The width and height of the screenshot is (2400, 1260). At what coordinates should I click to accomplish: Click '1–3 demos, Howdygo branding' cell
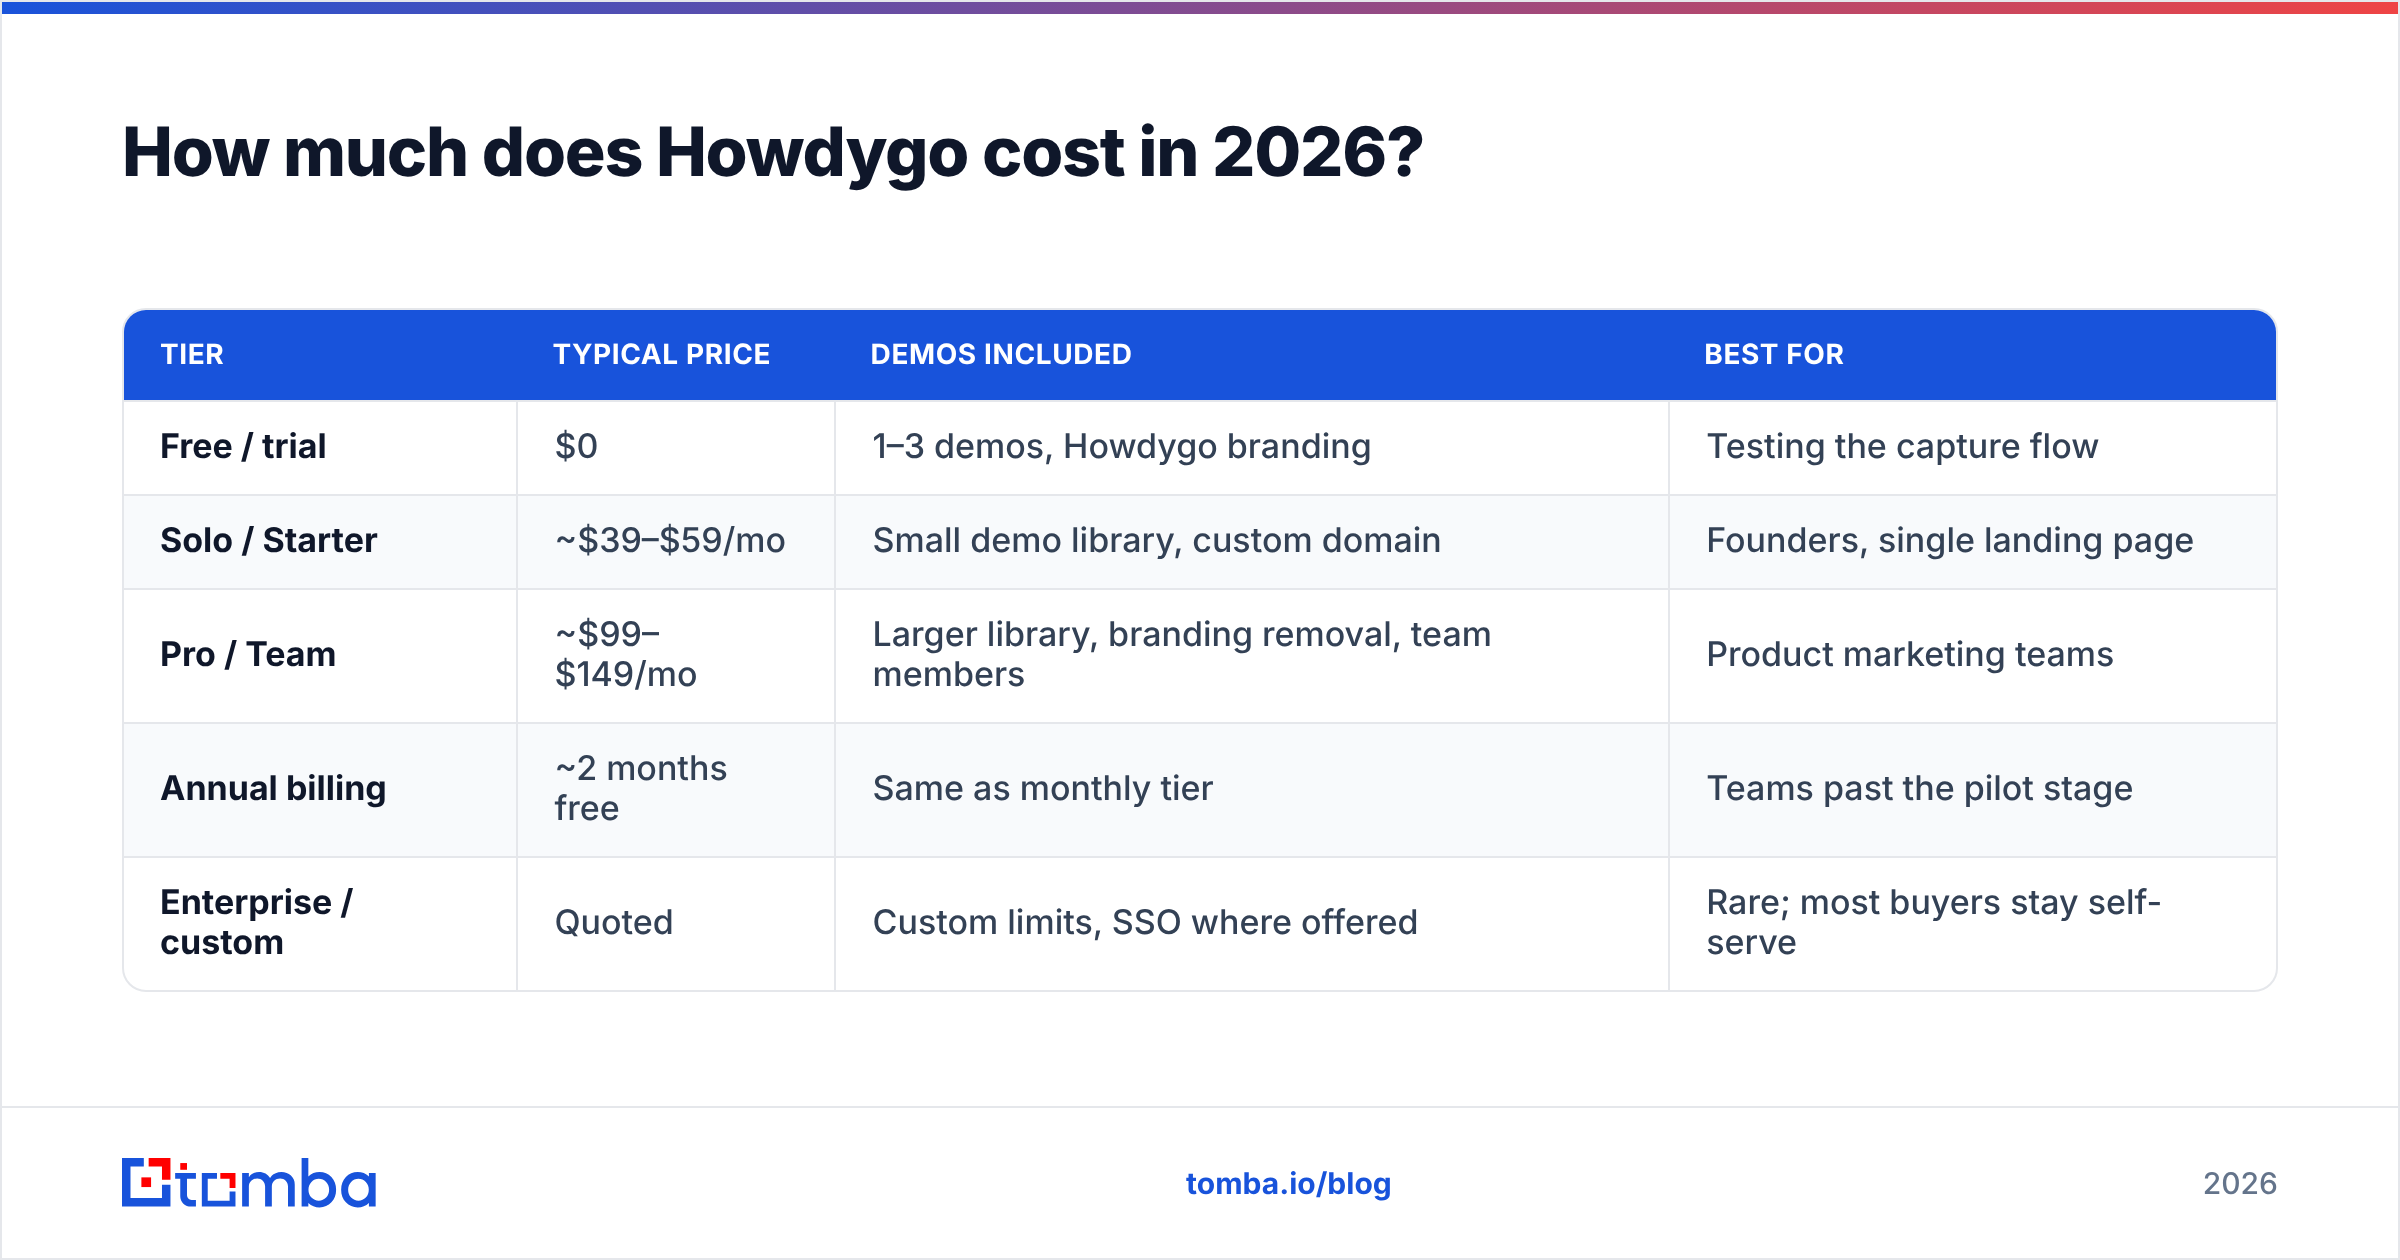tap(1252, 447)
